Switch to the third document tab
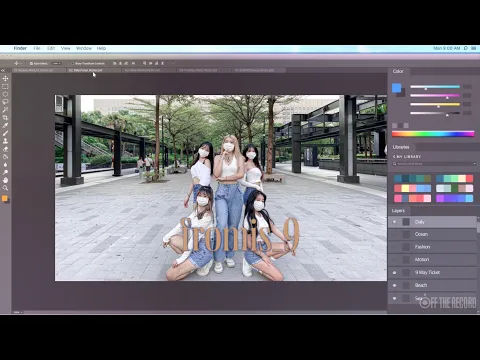 pyautogui.click(x=148, y=70)
